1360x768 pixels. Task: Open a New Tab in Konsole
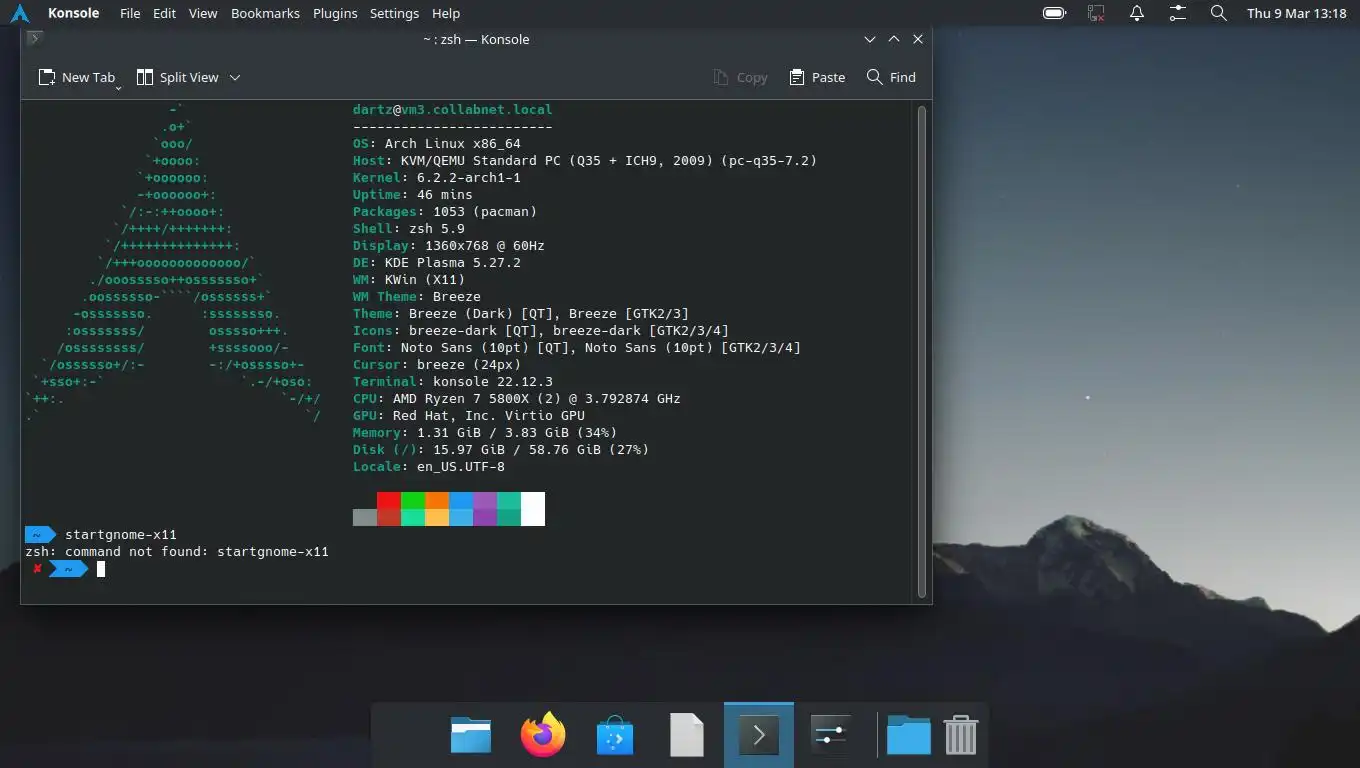[x=76, y=77]
